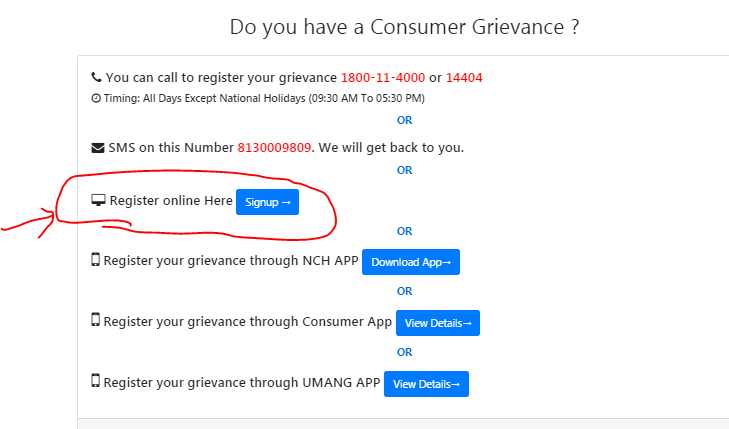Click the short code number 14404

(465, 77)
